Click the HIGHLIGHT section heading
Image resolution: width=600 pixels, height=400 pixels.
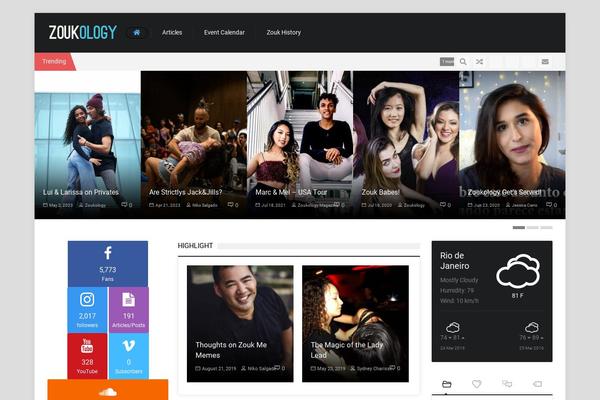click(x=195, y=246)
